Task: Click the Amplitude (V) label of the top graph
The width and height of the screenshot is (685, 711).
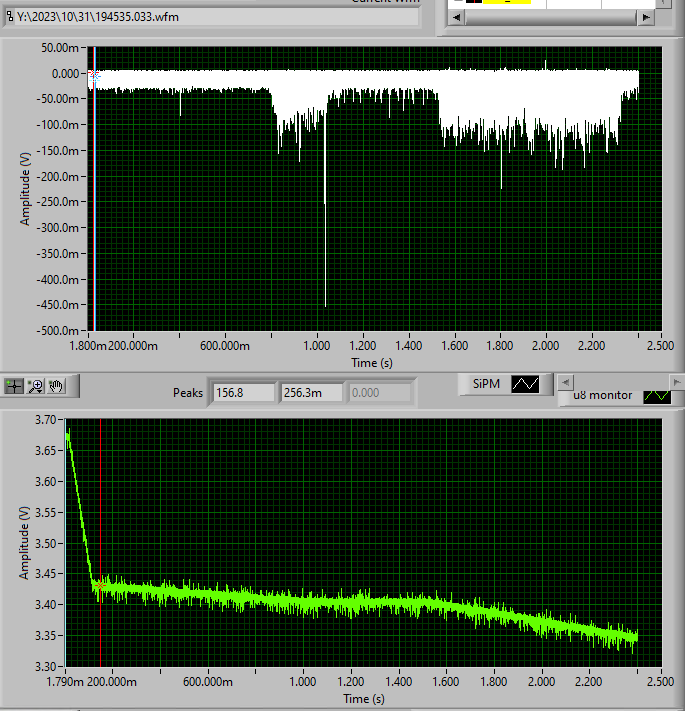Action: 25,189
